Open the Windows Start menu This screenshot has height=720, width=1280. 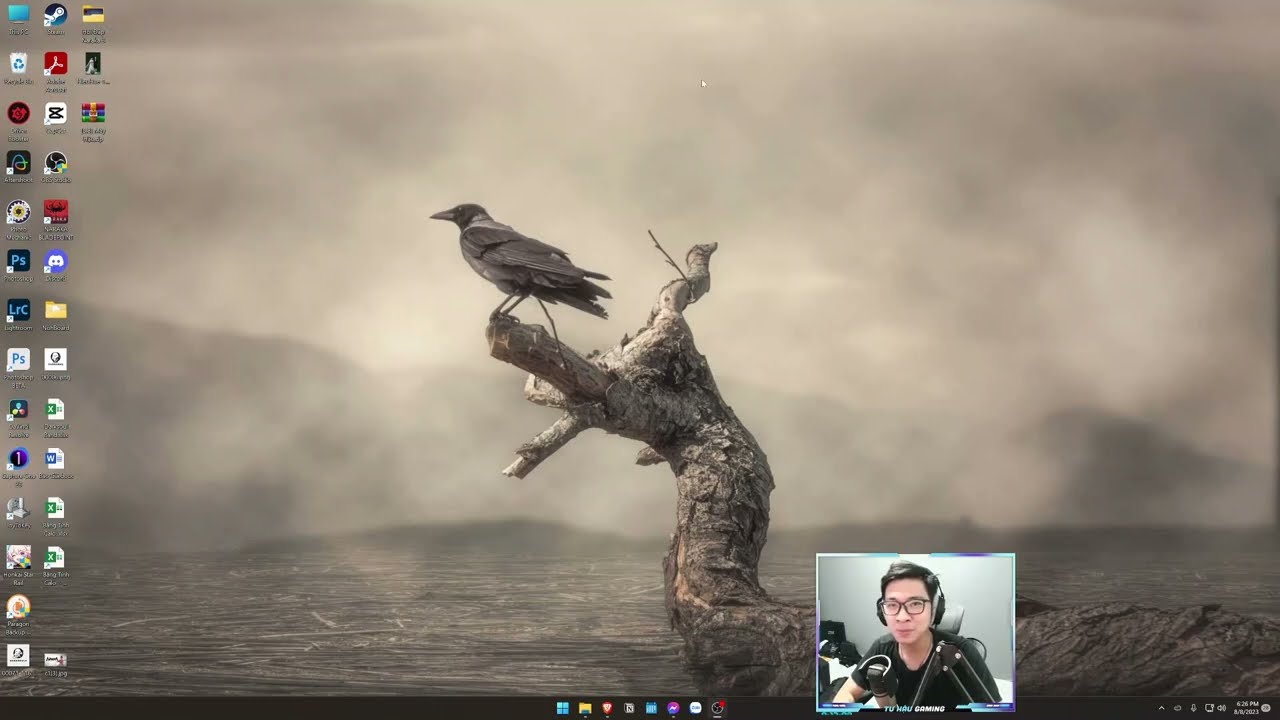tap(562, 708)
